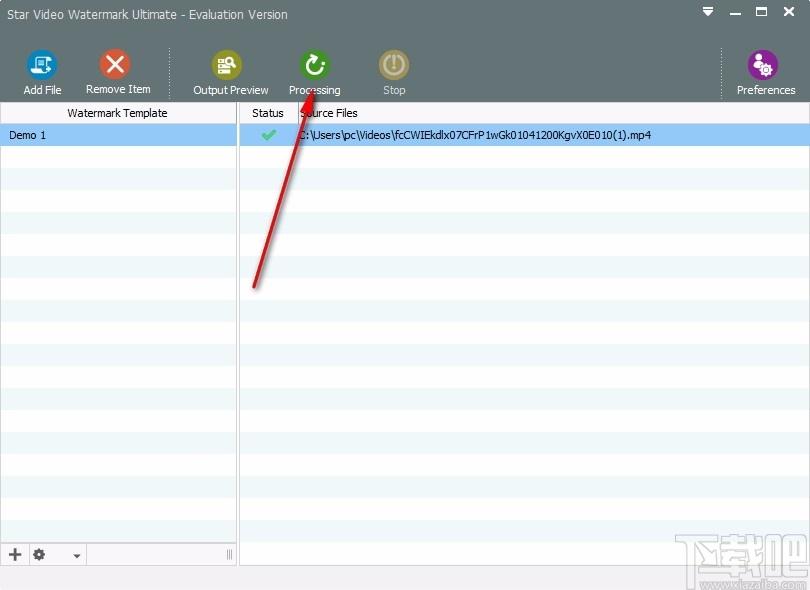Click the Stop icon

394,65
